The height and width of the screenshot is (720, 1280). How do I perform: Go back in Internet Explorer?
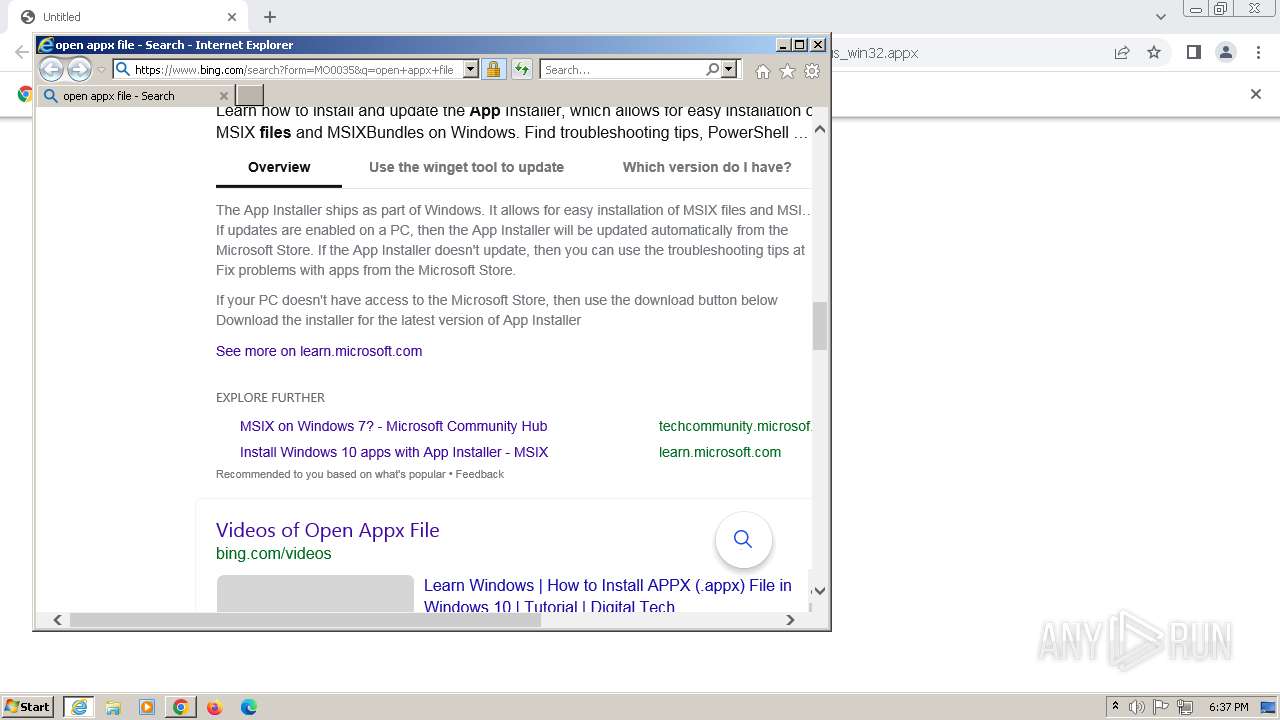pos(51,69)
